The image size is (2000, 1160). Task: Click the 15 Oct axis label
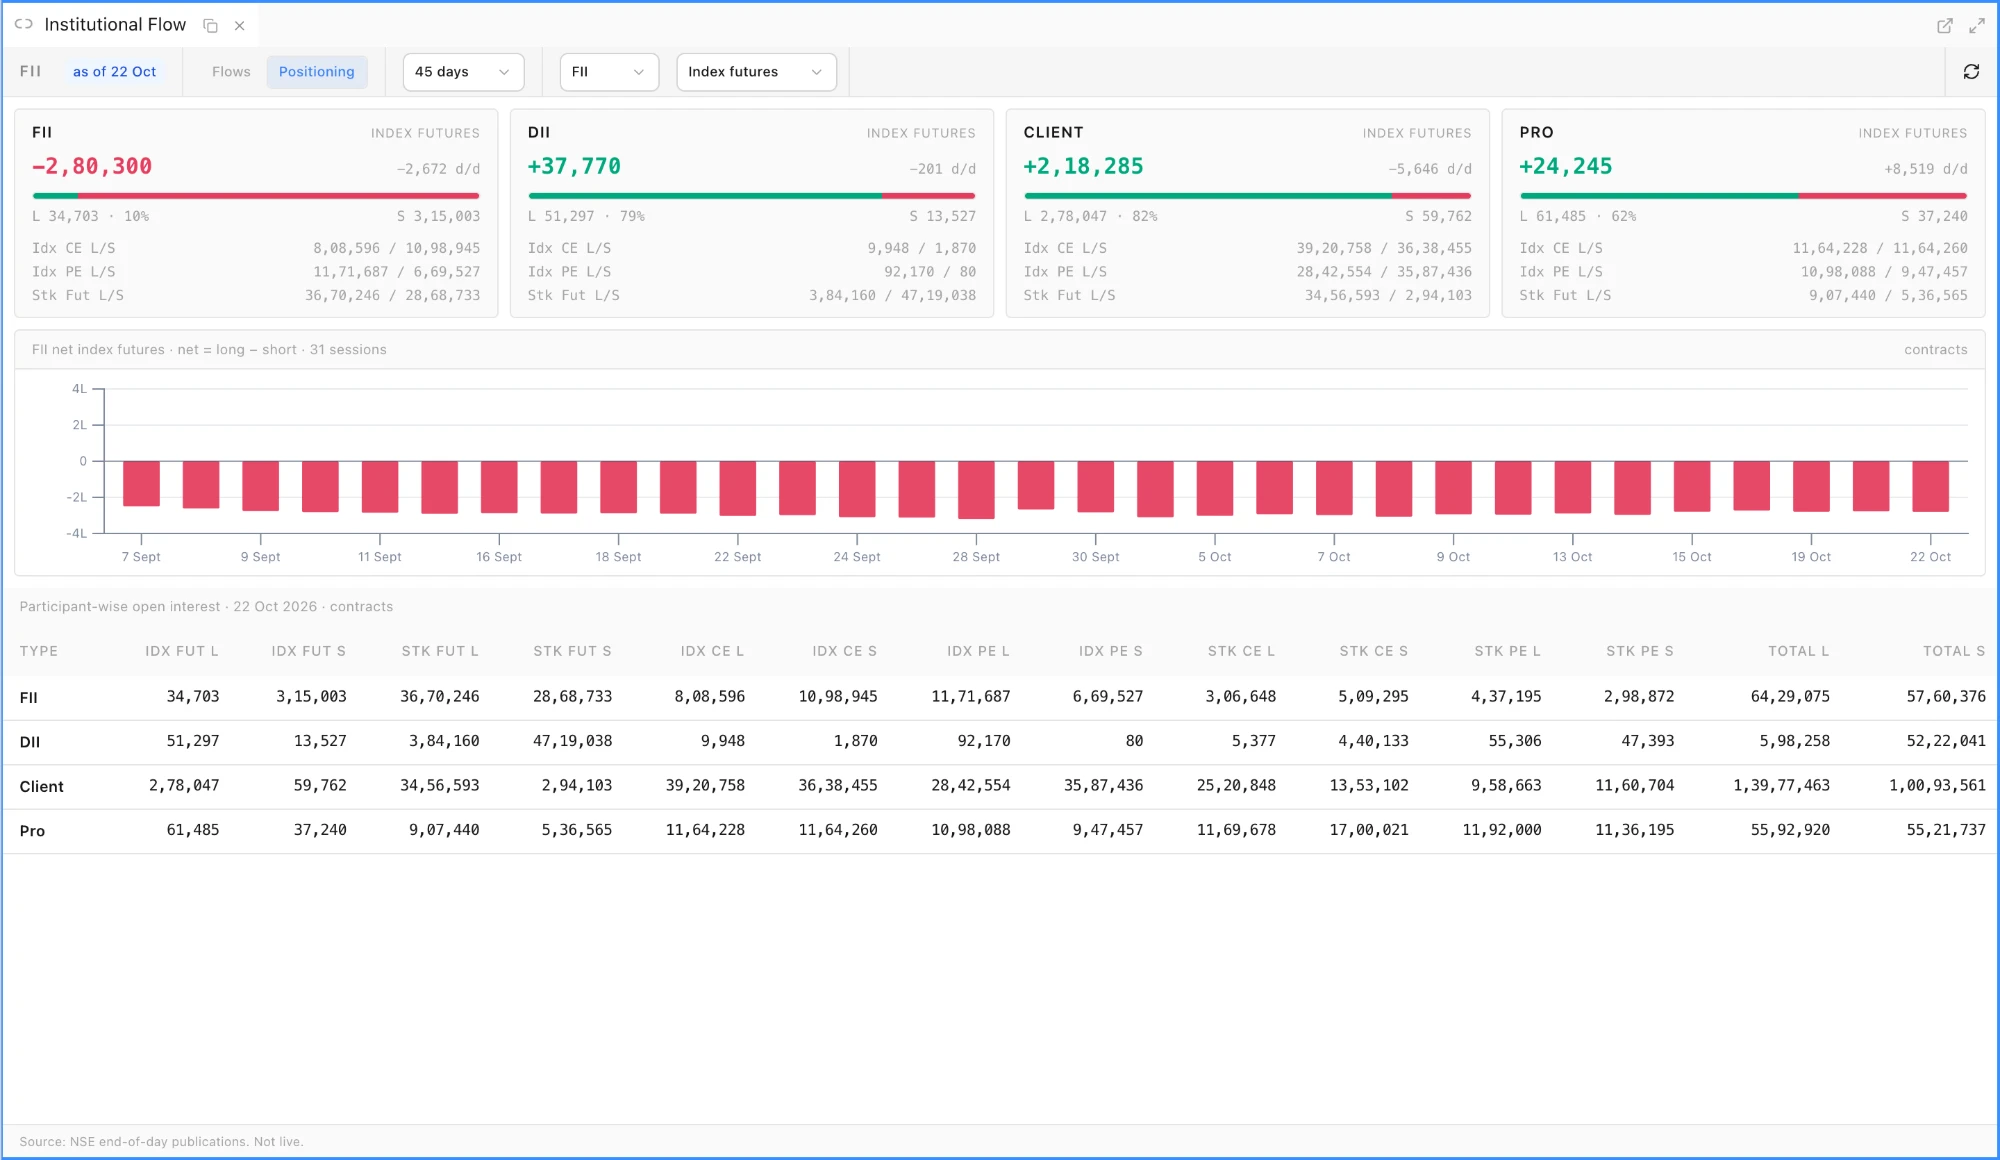(x=1691, y=557)
